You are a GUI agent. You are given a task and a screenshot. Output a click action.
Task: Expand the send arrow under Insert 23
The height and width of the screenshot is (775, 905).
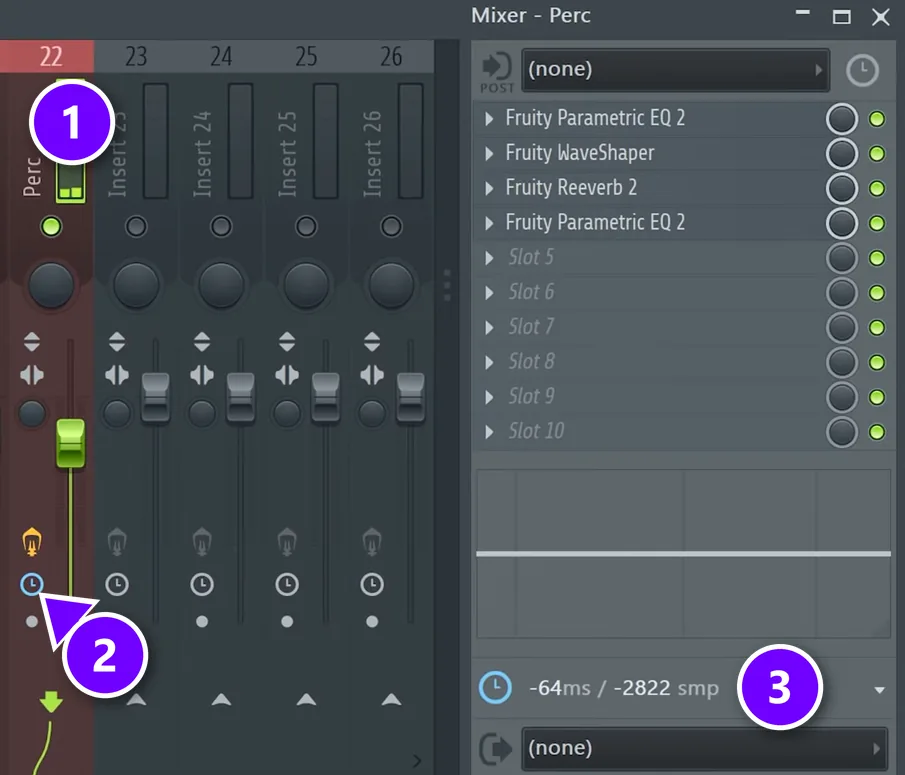pyautogui.click(x=136, y=700)
